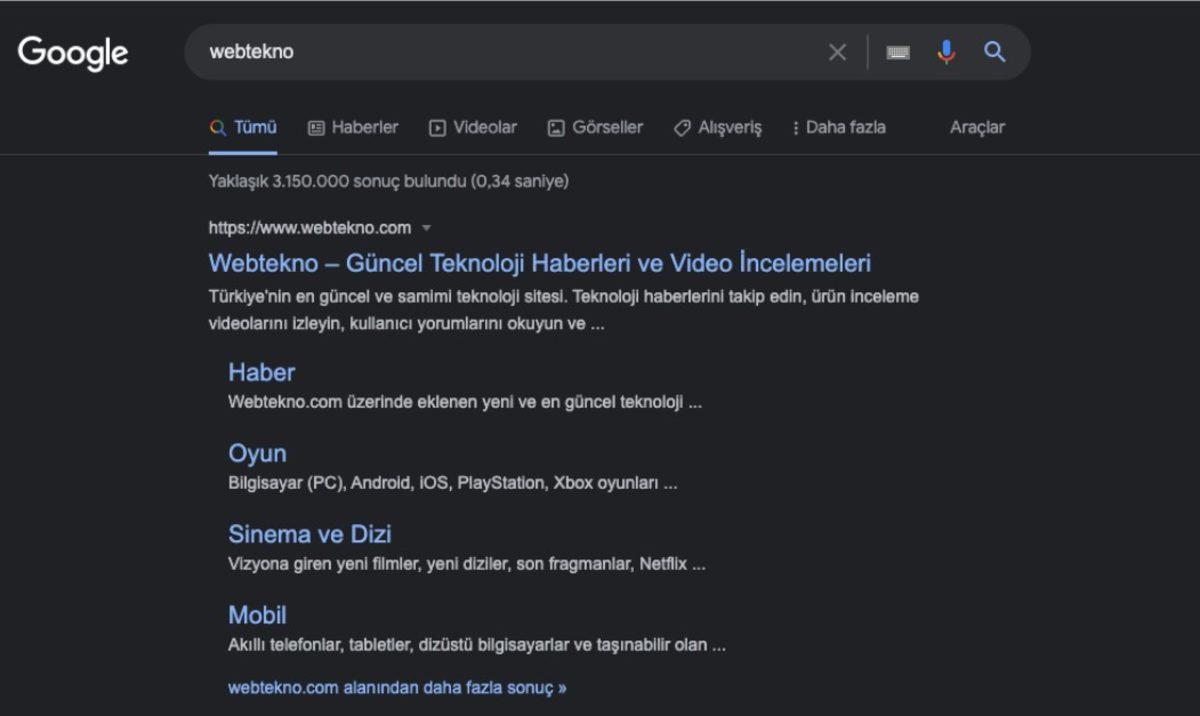Open the Araçlar search tools

pos(976,127)
